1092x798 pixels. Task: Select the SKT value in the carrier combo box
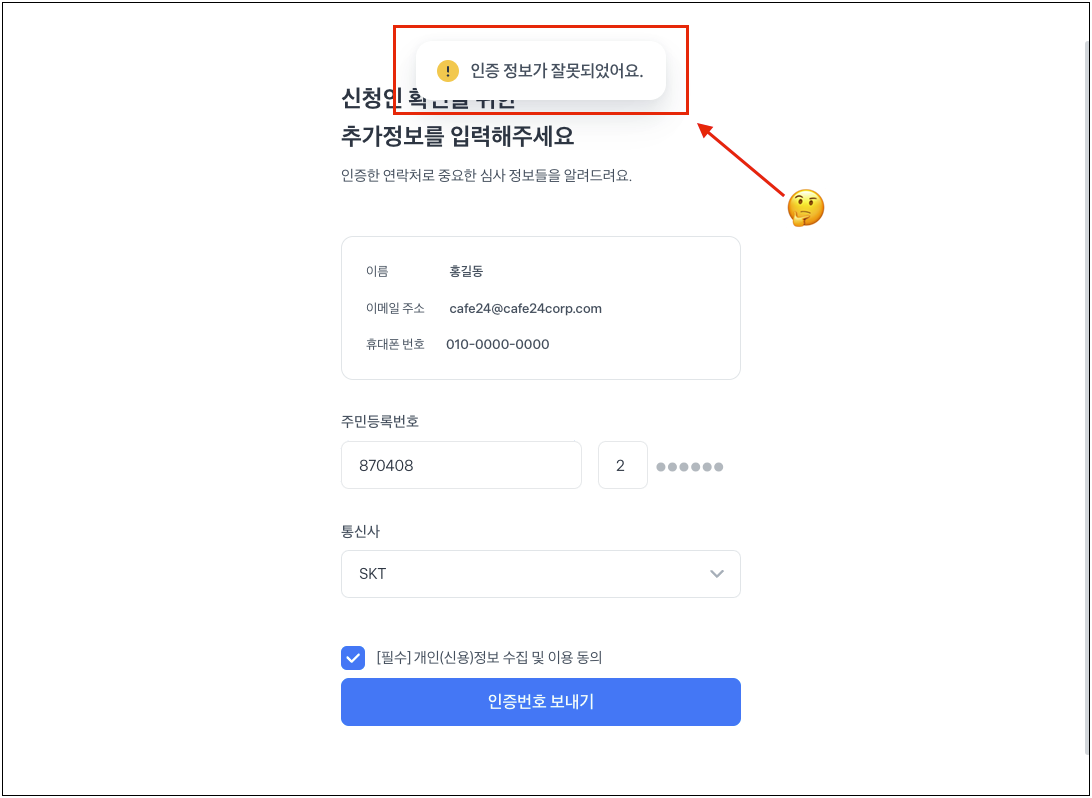(x=373, y=574)
